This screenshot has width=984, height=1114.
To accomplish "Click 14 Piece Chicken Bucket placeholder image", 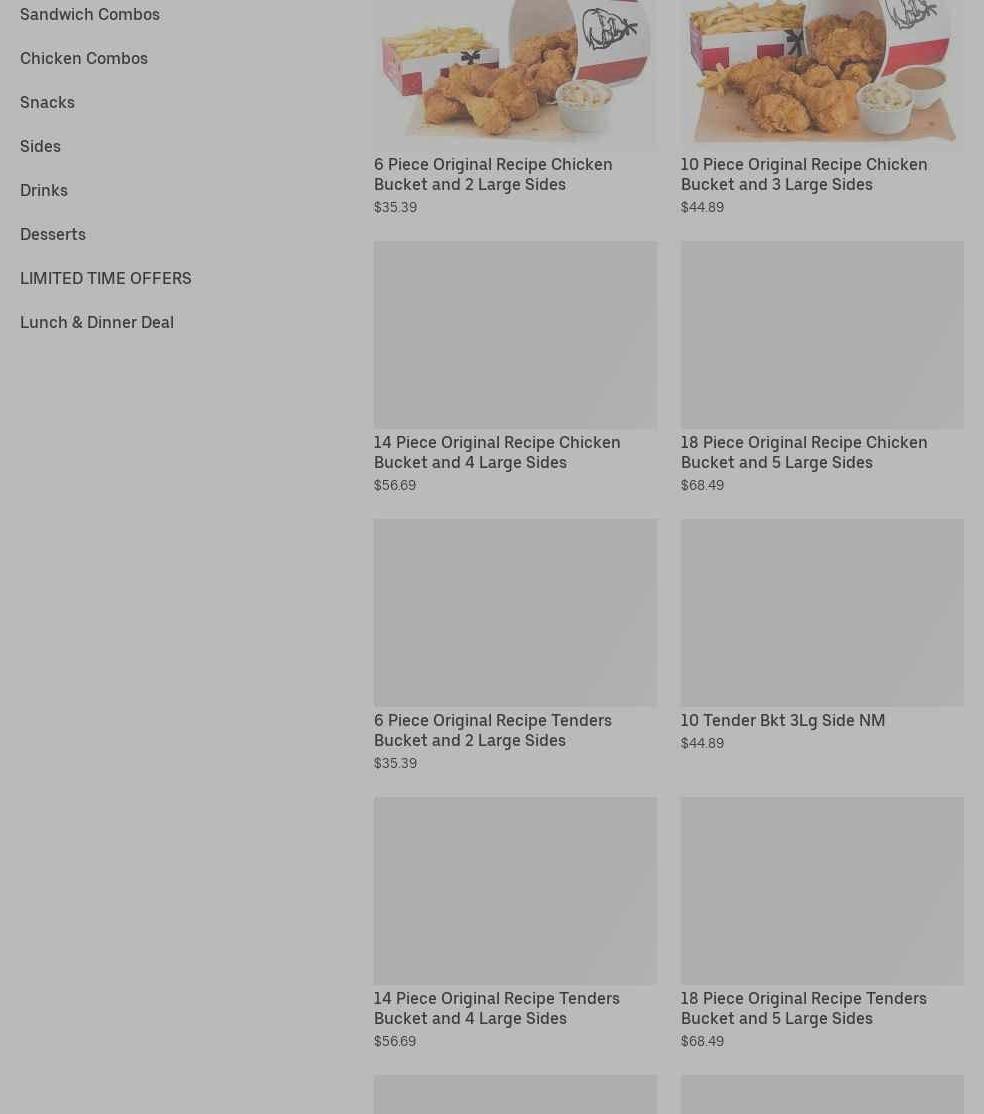I will coord(515,335).
